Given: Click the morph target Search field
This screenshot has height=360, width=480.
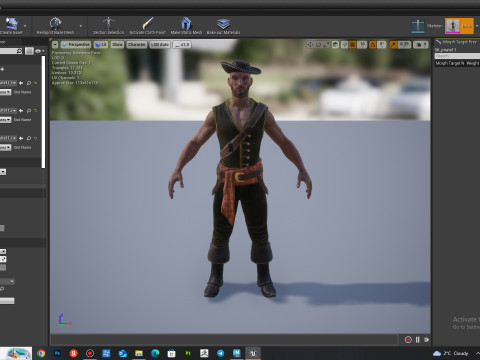Looking at the screenshot, I should [457, 56].
